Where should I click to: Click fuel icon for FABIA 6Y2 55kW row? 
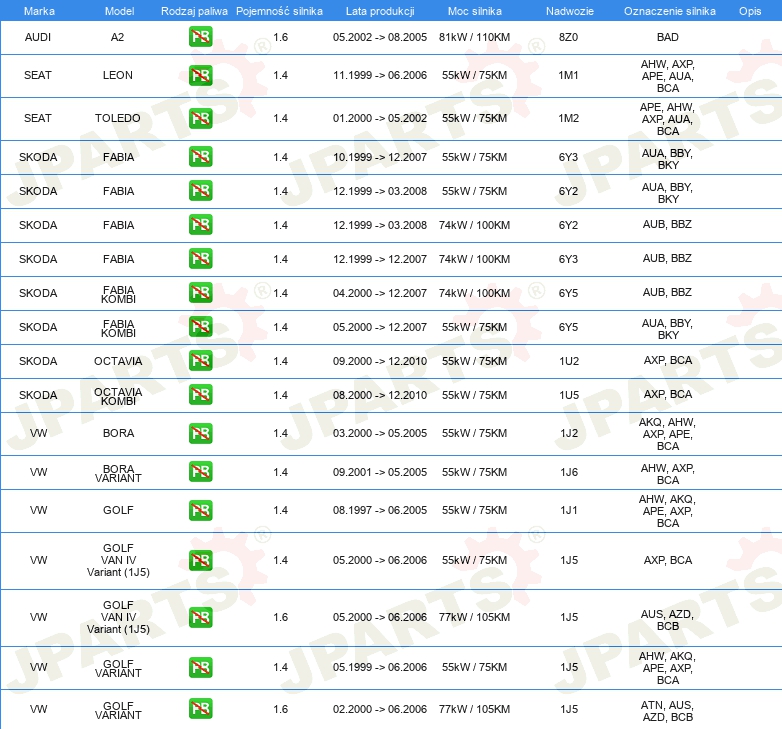(x=200, y=191)
